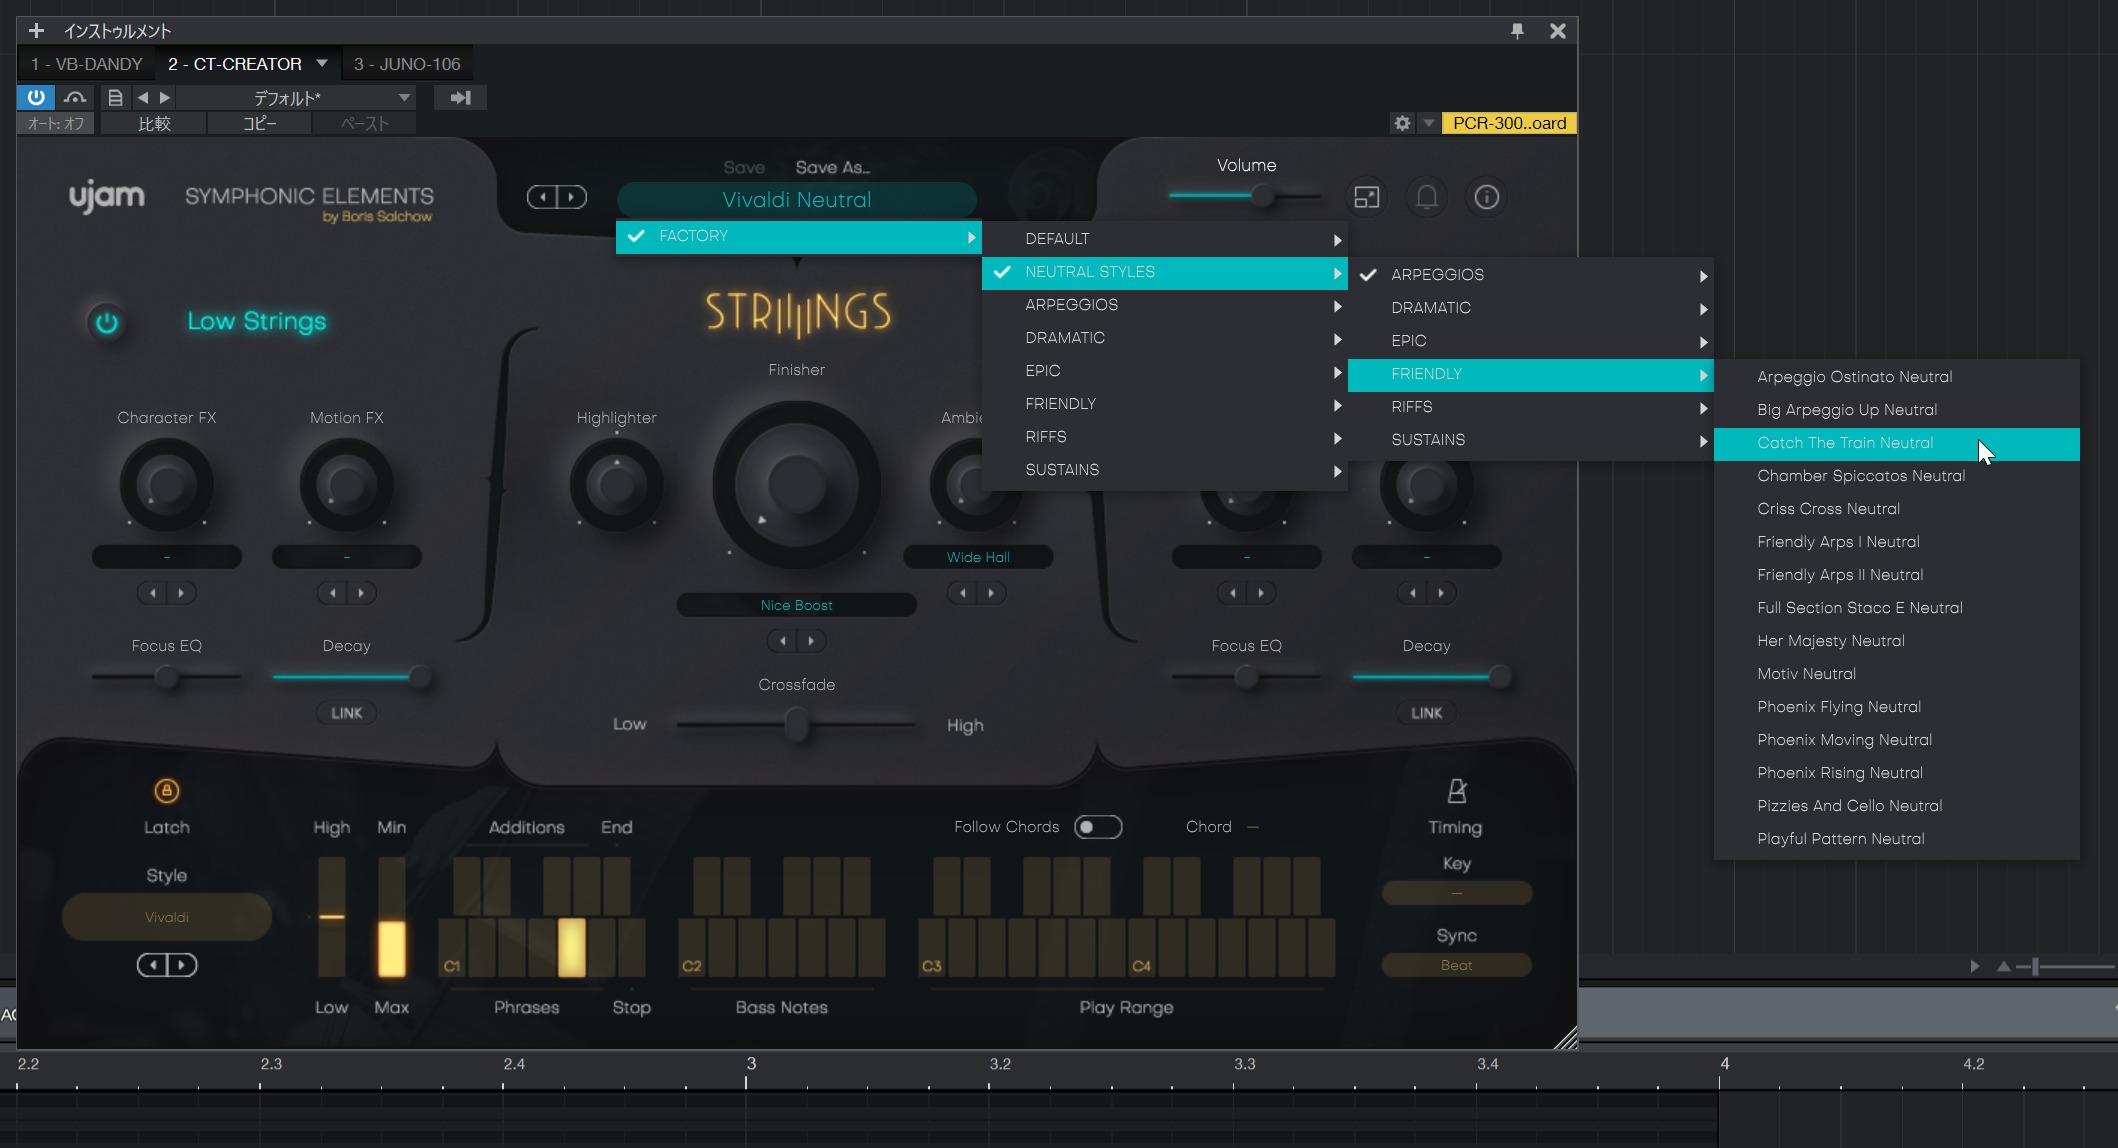The width and height of the screenshot is (2118, 1148).
Task: Click the Highlighter knob
Action: click(x=616, y=484)
